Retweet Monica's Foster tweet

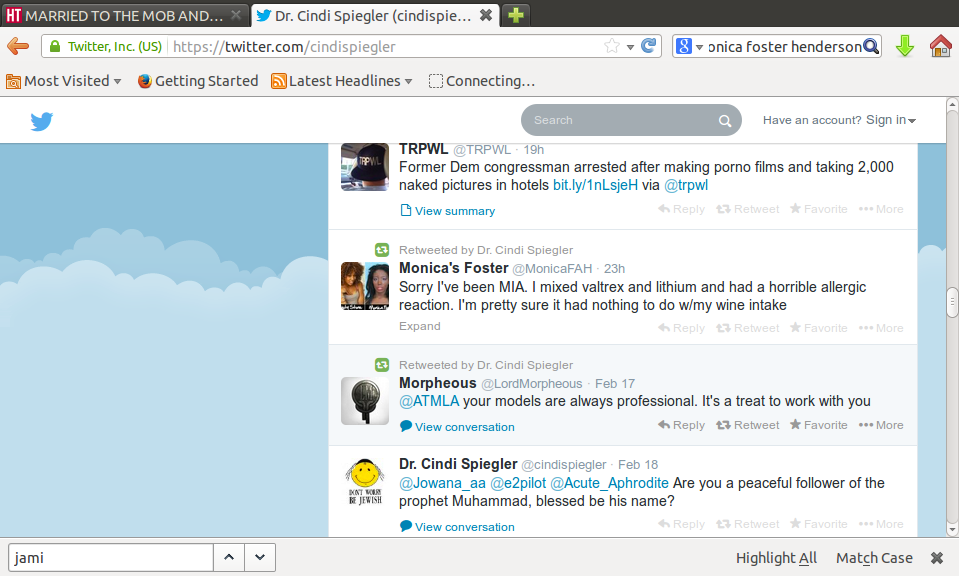[x=747, y=328]
